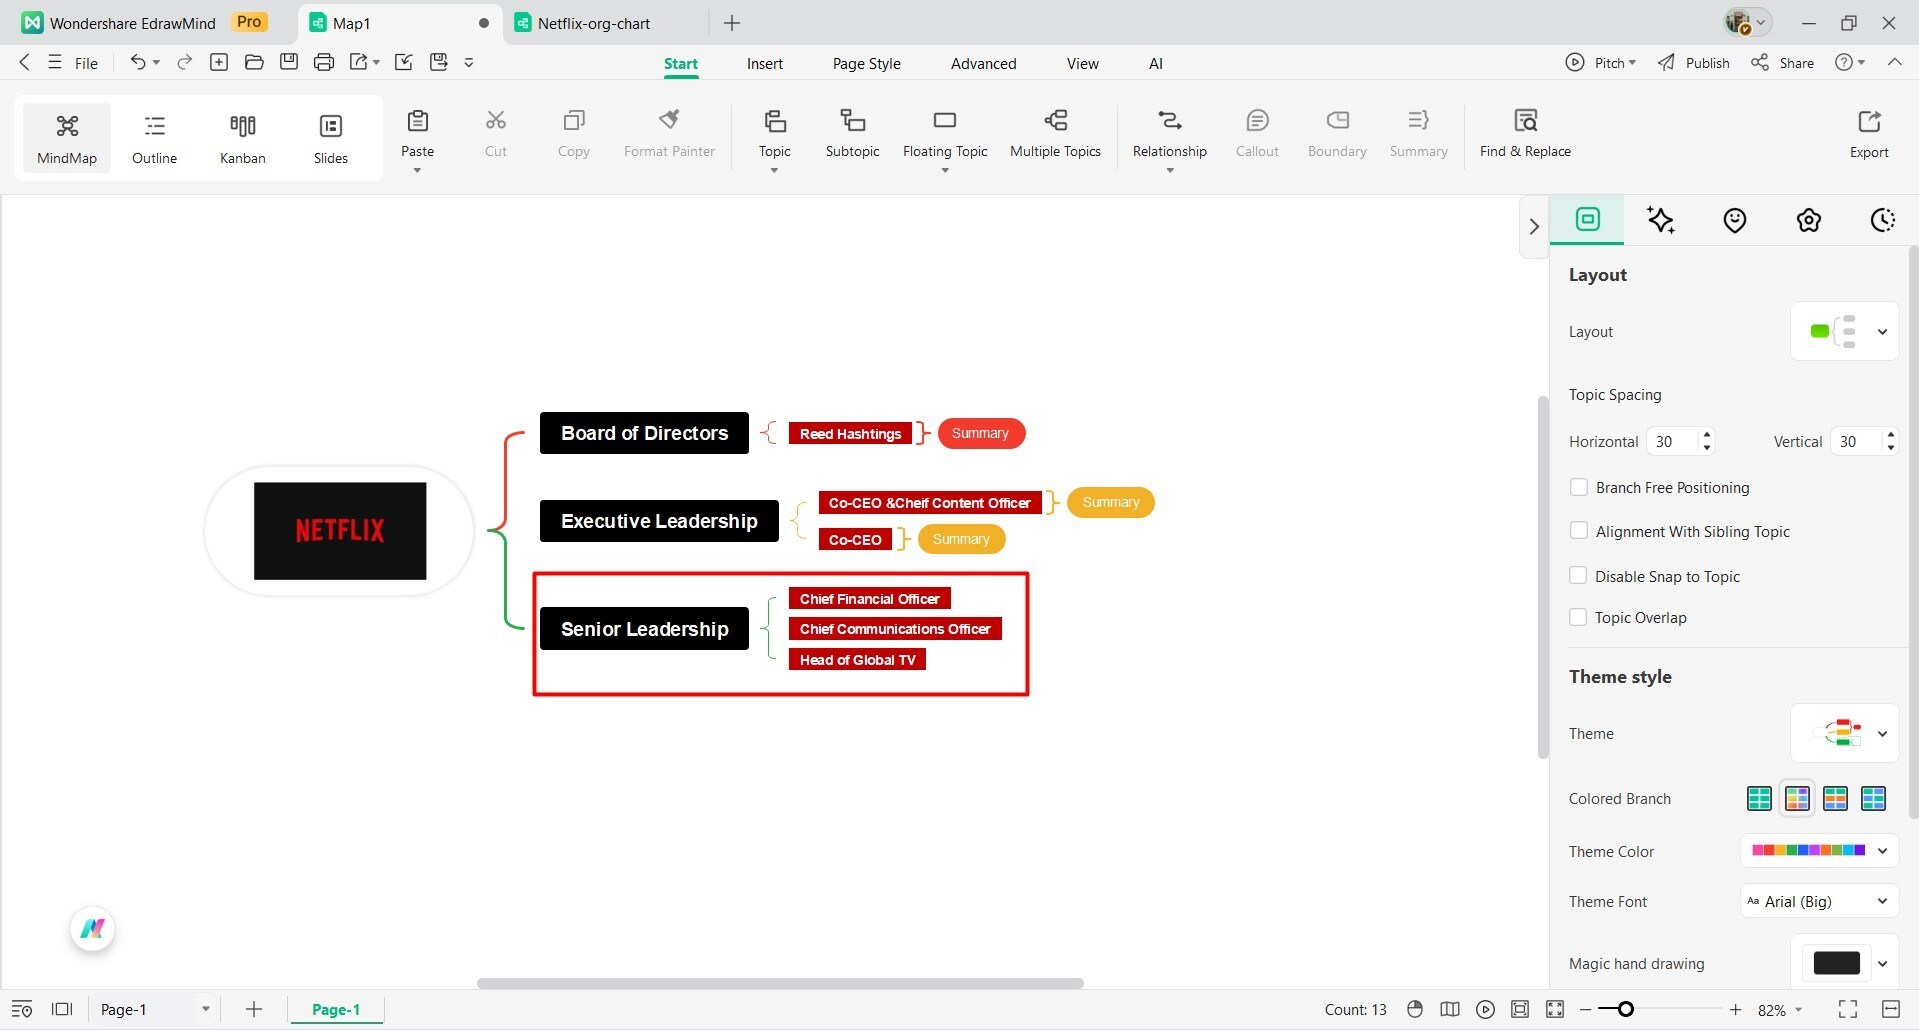This screenshot has width=1919, height=1030.
Task: Select the Senior Leadership topic
Action: [644, 628]
